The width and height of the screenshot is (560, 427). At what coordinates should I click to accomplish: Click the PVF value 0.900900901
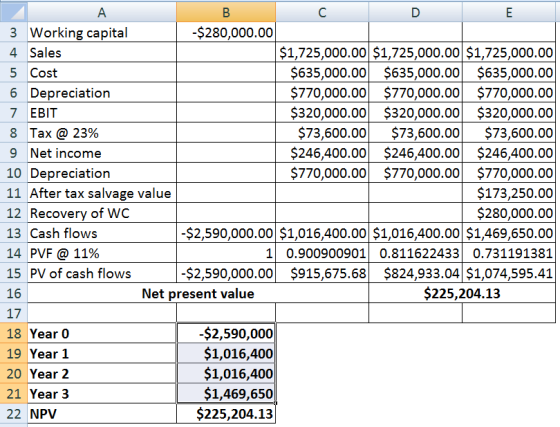(x=322, y=253)
